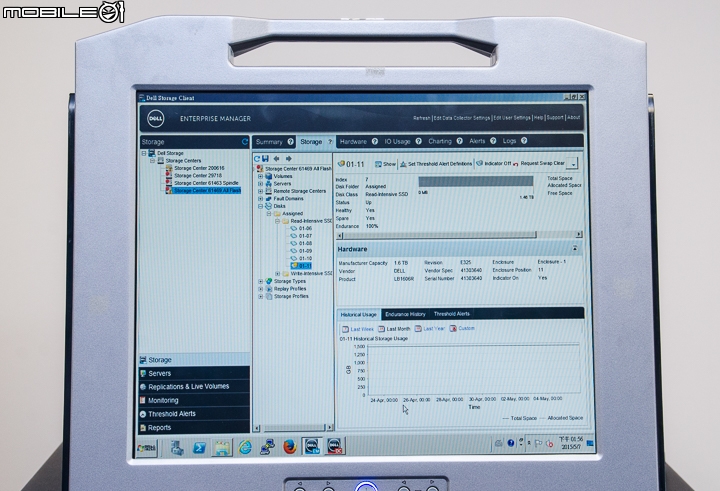Go forward with the right arrow icon
Viewport: 720px width, 491px height.
tap(288, 158)
